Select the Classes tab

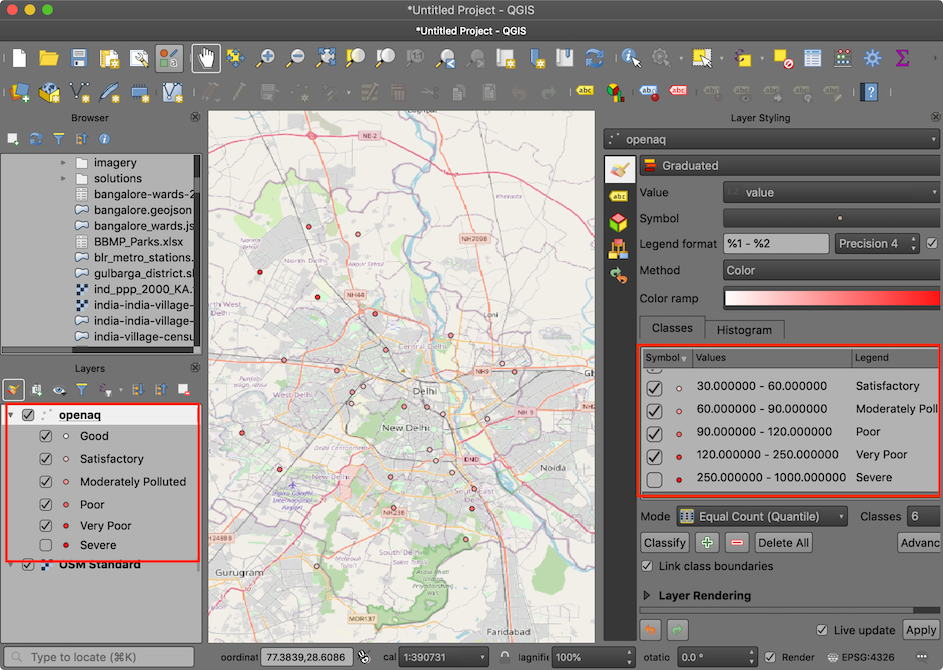click(671, 328)
